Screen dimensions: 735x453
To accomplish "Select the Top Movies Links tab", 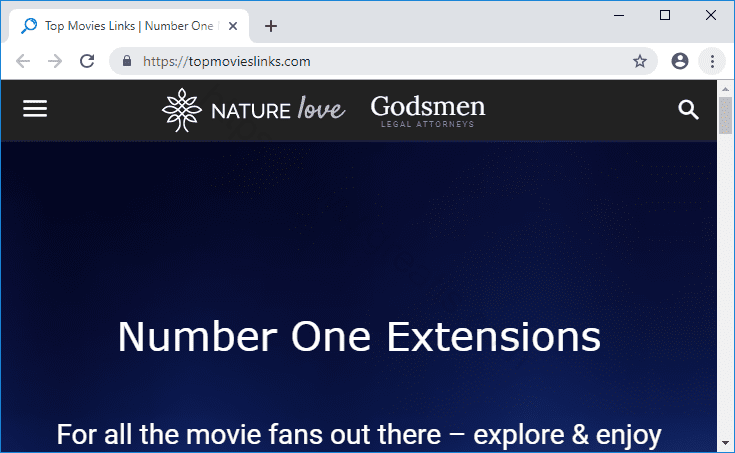I will coord(129,26).
